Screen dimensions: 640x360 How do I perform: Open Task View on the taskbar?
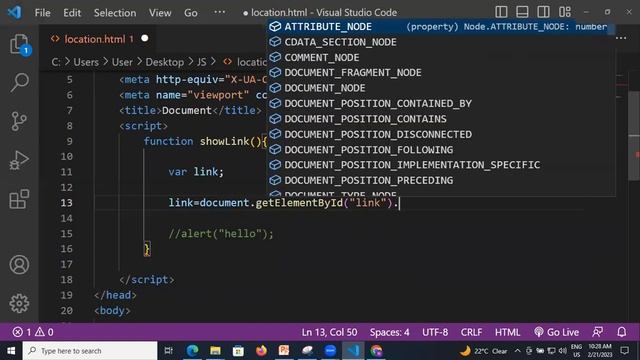click(x=169, y=351)
